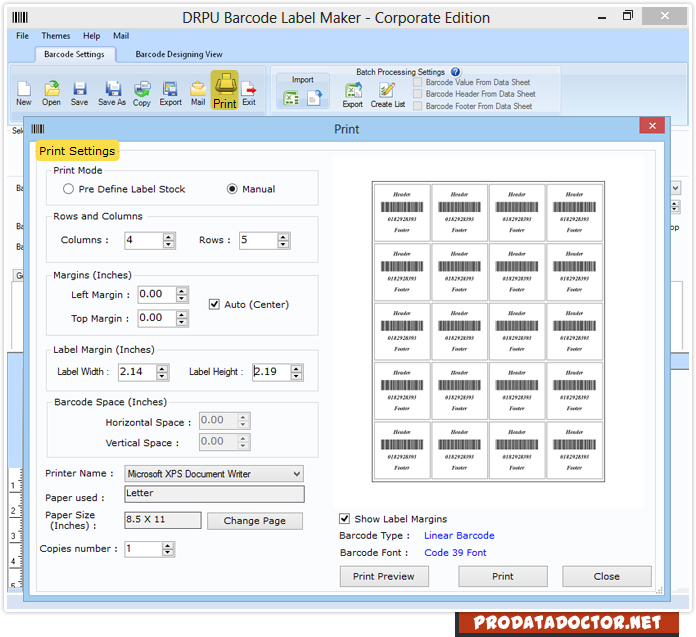The image size is (696, 637).
Task: Click the Copies number field
Action: (x=143, y=550)
